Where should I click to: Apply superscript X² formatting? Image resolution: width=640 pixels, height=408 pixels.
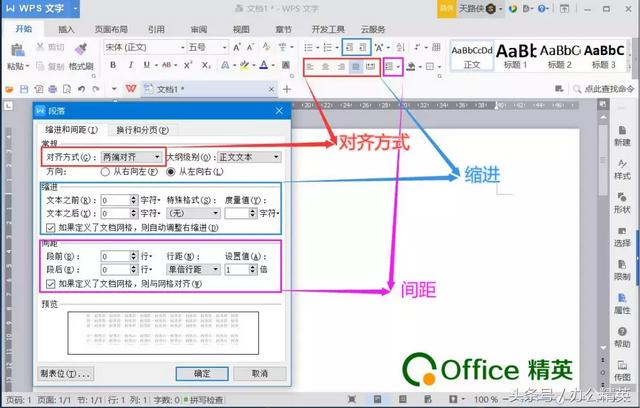coord(188,65)
